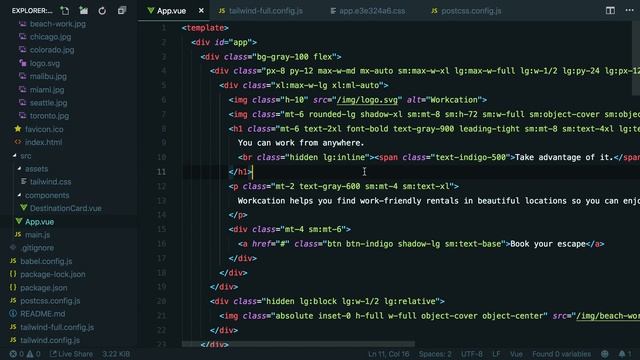The height and width of the screenshot is (360, 640).
Task: Change file encoding via UTF-8
Action: [x=471, y=354]
